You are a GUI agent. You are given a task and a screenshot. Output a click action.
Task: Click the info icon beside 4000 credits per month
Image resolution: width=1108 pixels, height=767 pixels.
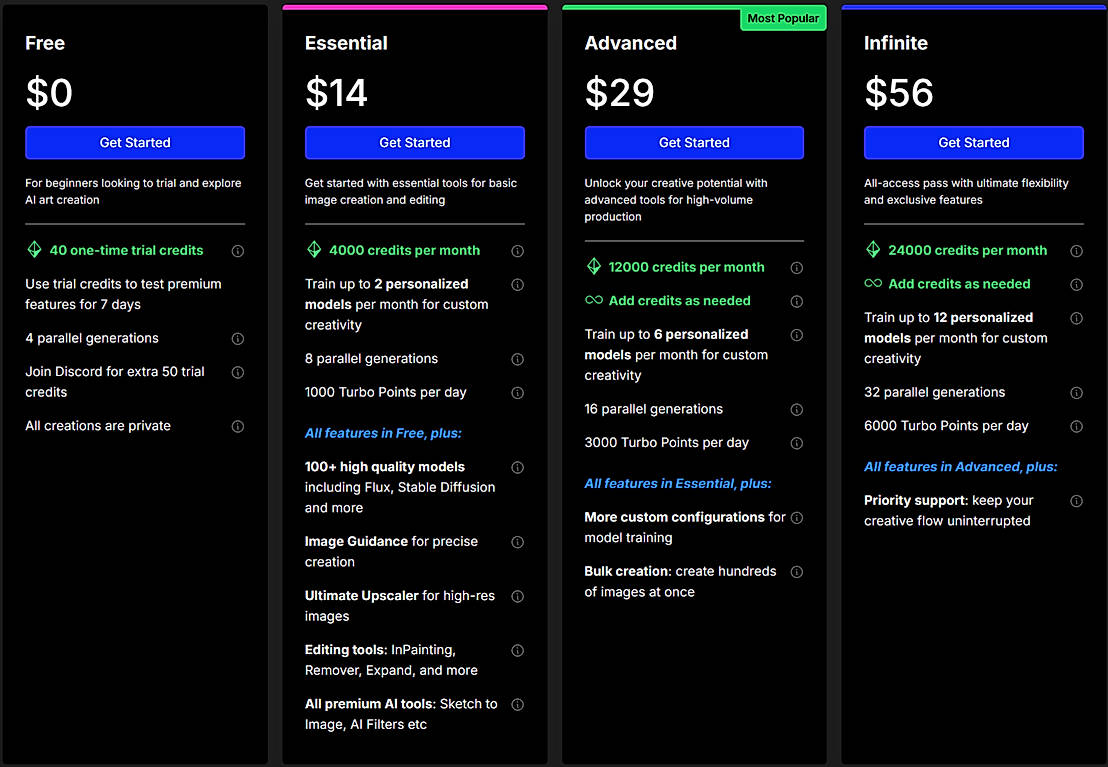click(517, 250)
